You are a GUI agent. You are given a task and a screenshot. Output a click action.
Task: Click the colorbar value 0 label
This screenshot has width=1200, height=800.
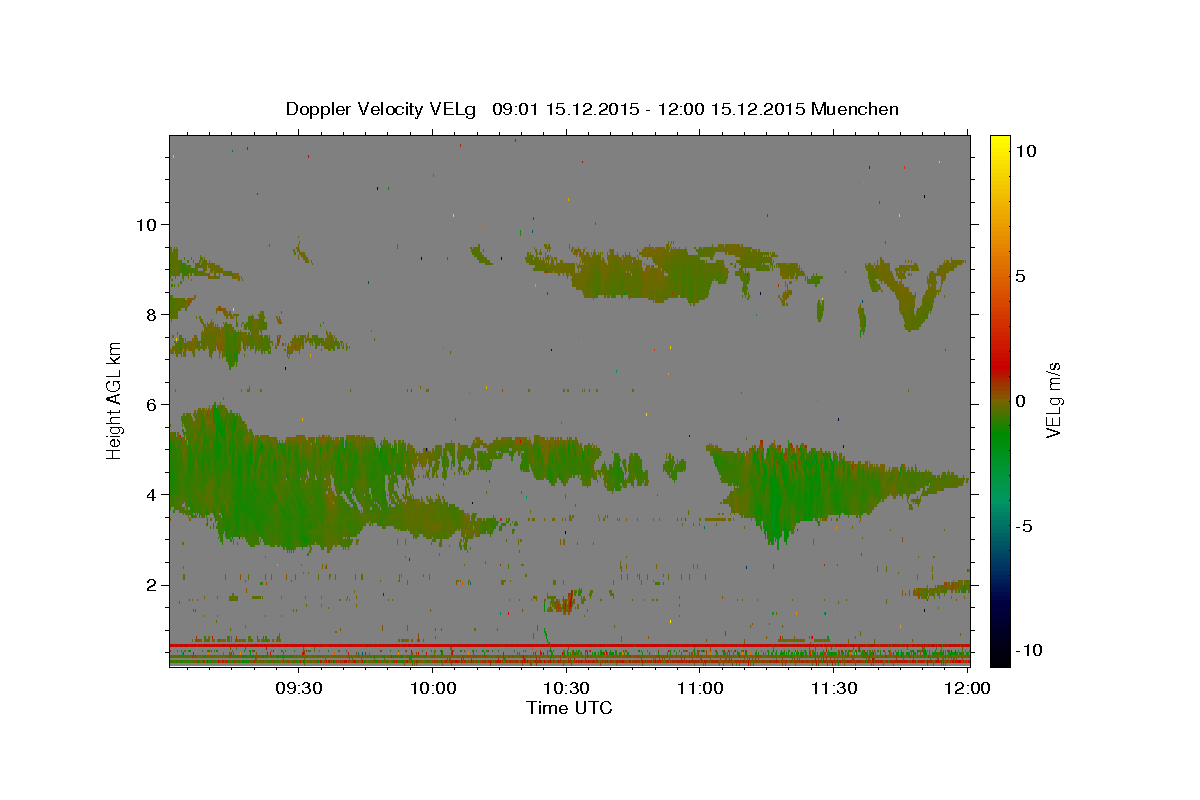(x=1021, y=401)
